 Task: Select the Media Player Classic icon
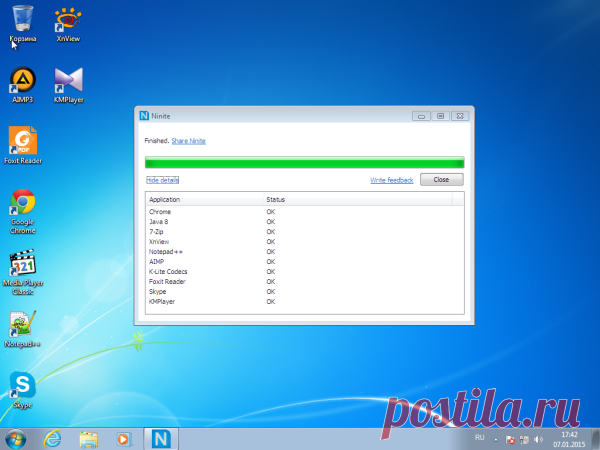(23, 272)
